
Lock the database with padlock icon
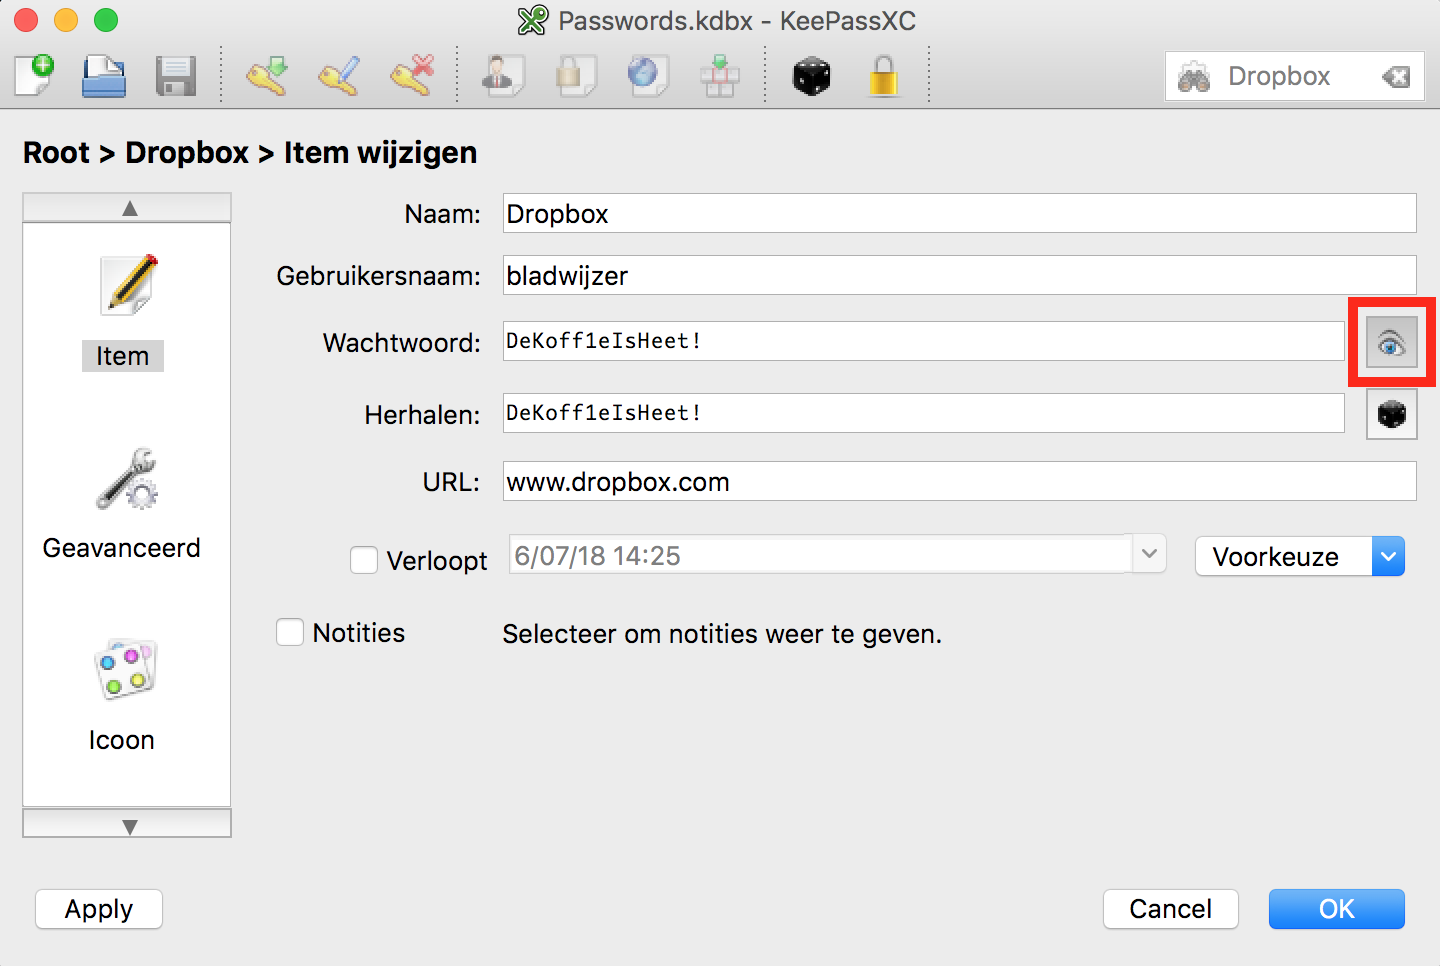[883, 76]
